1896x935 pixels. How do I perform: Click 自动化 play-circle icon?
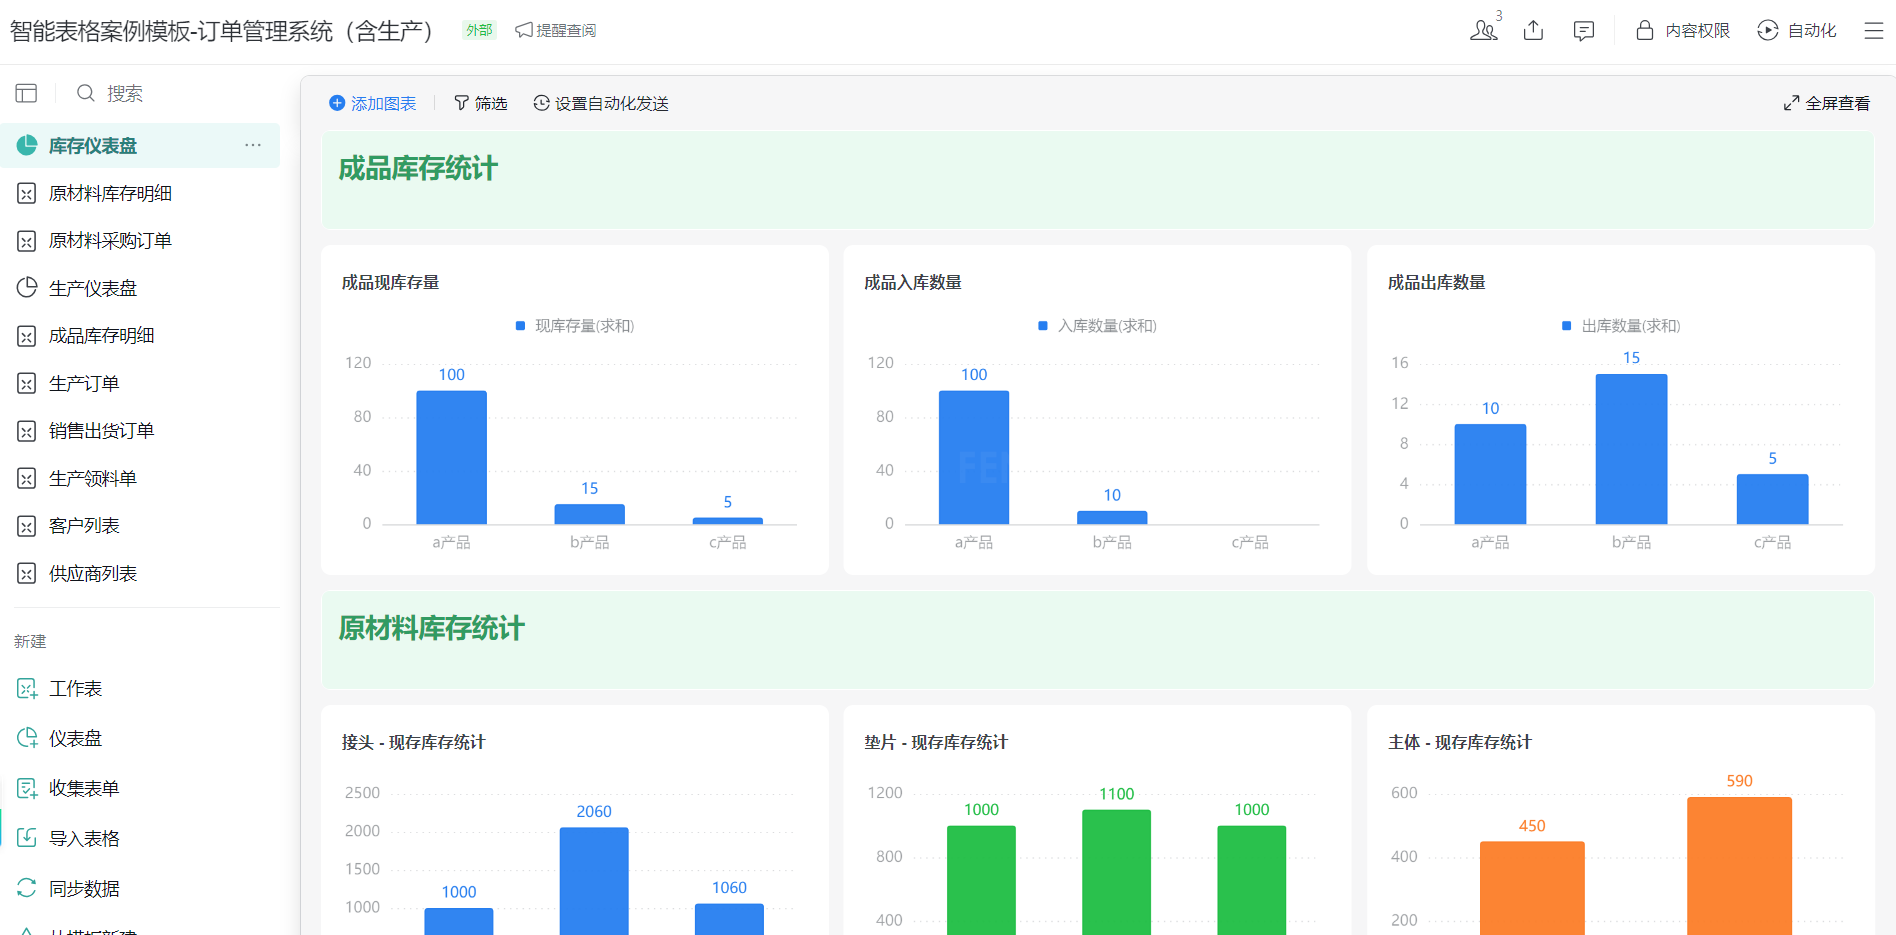coord(1768,30)
